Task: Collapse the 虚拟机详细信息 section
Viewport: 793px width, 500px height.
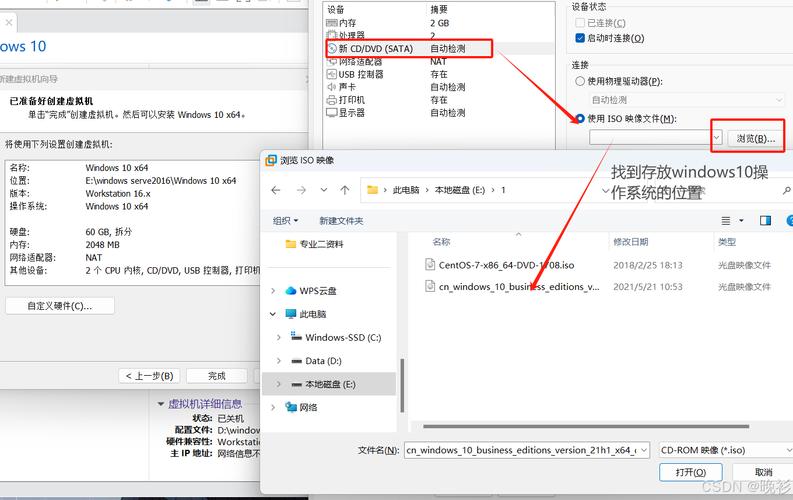Action: [161, 404]
